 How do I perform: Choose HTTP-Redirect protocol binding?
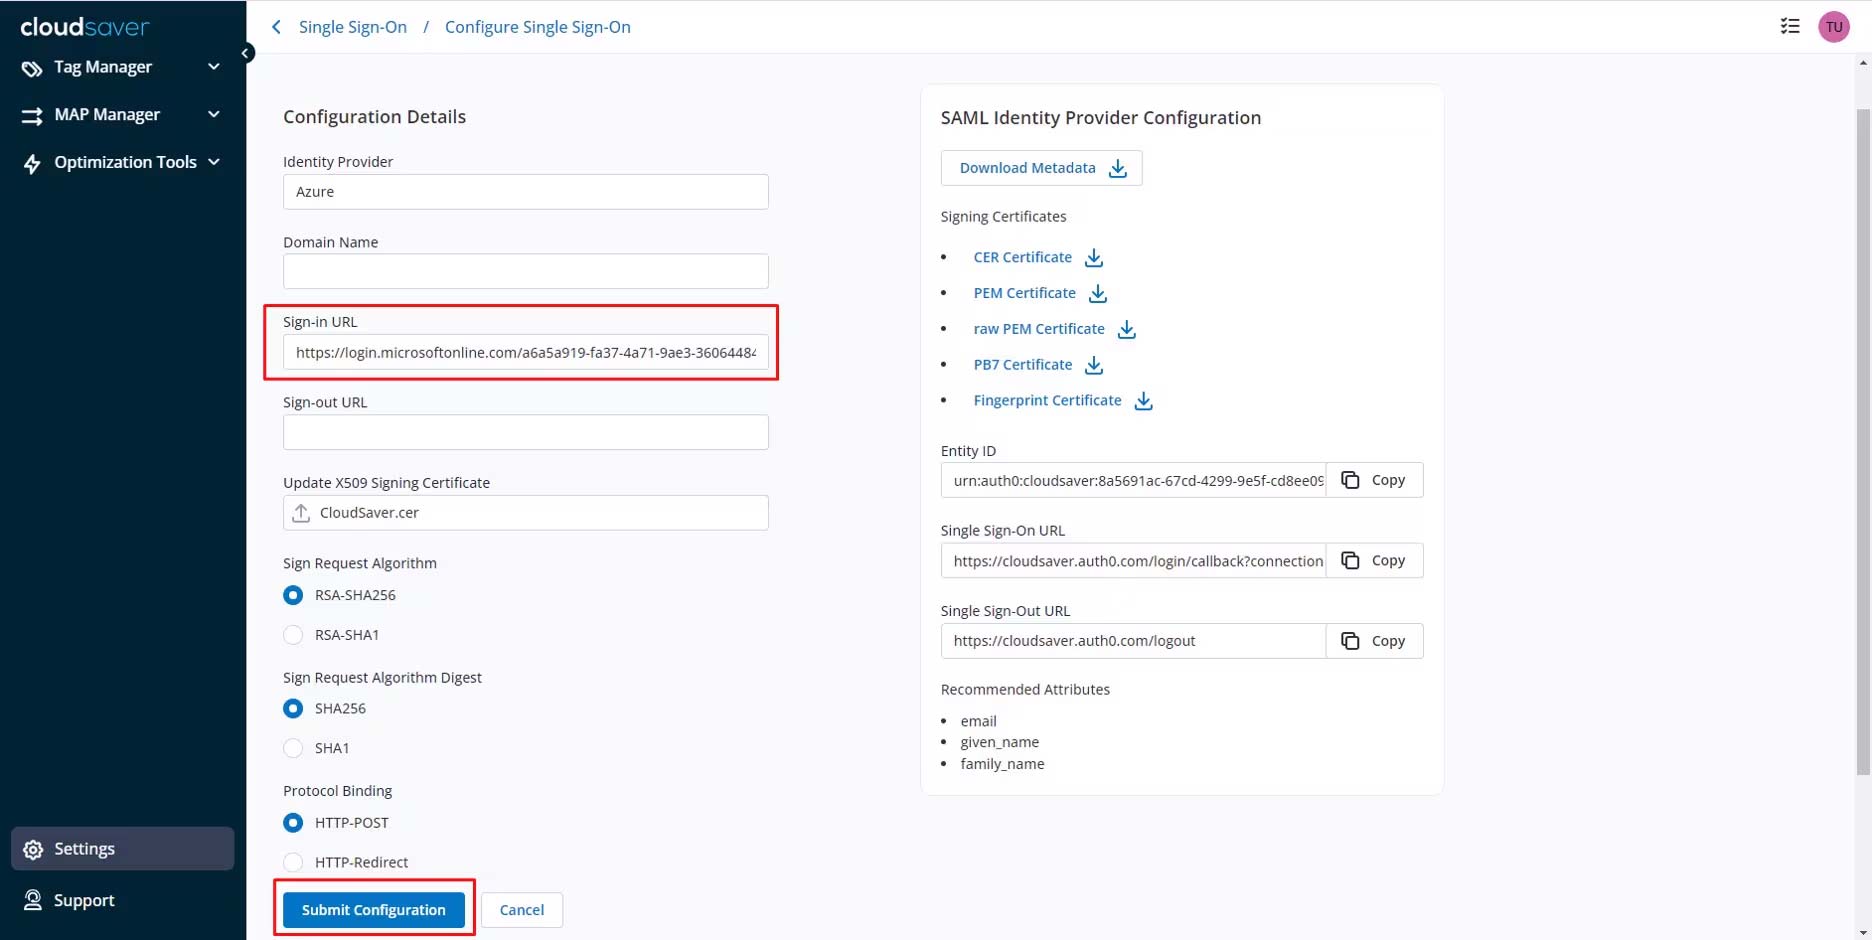293,862
